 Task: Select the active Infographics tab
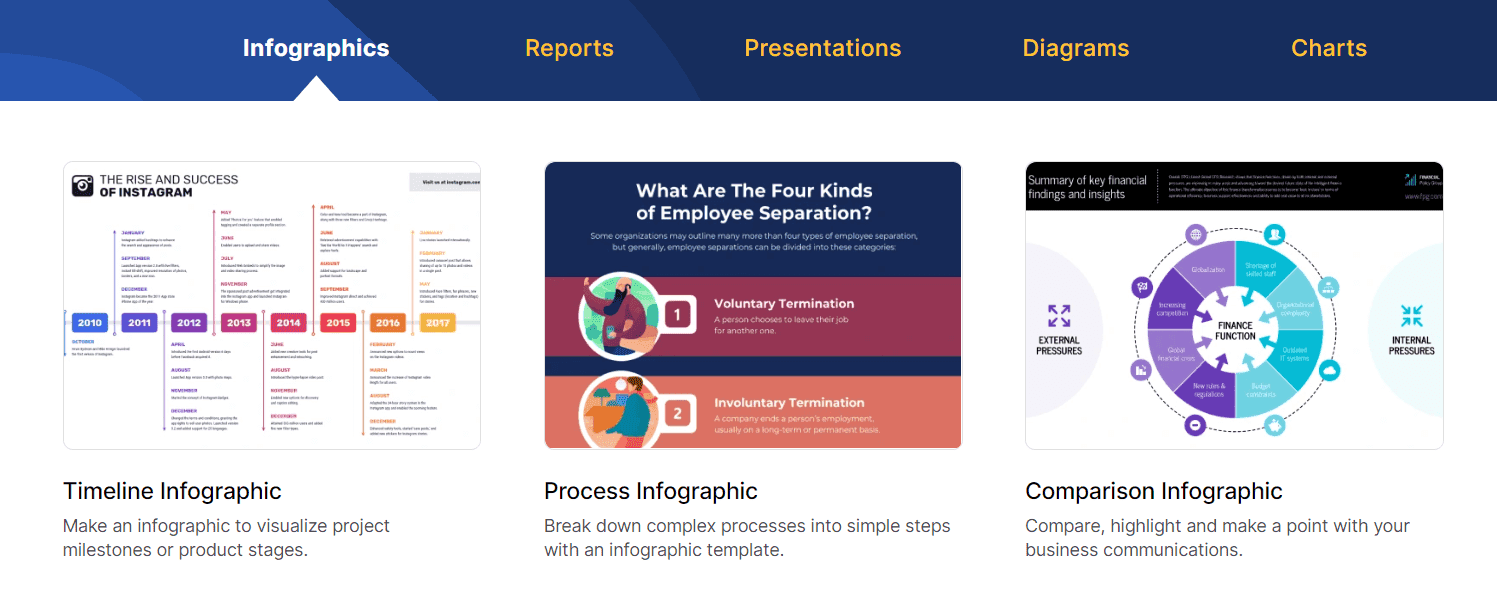pos(316,47)
